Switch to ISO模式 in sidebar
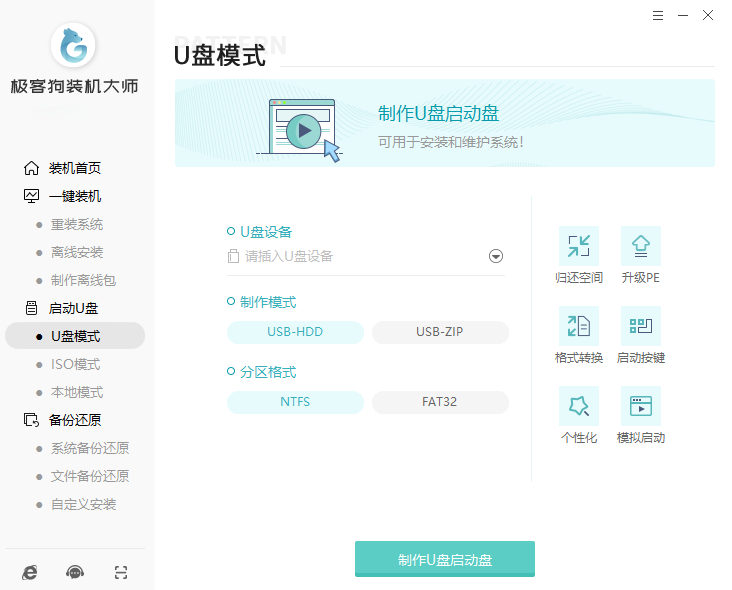The width and height of the screenshot is (732, 590). click(75, 364)
